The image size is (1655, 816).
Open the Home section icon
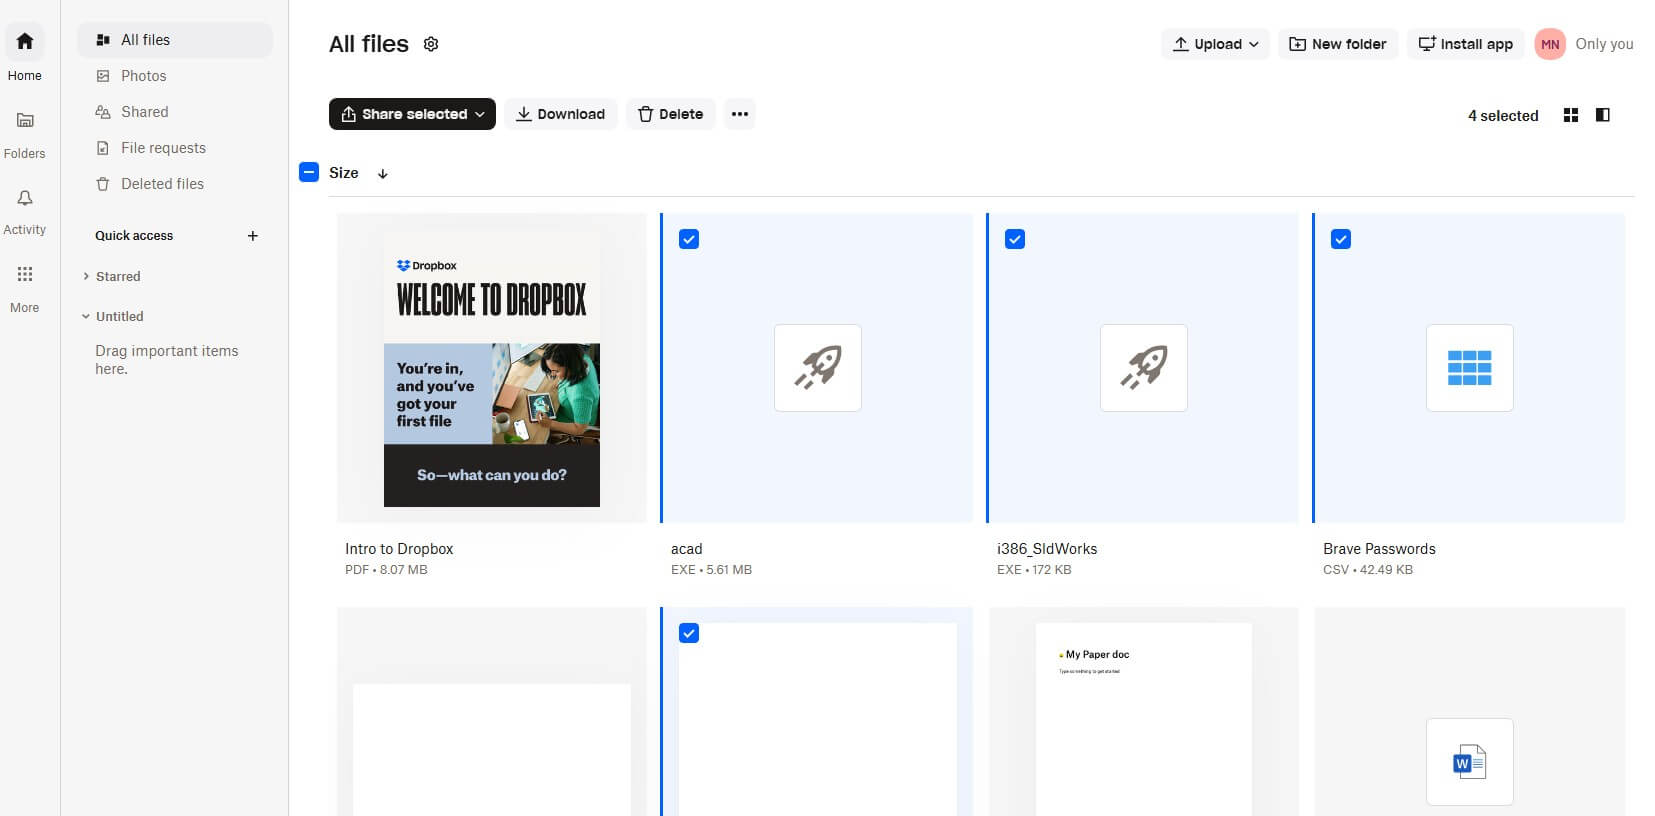click(x=25, y=41)
